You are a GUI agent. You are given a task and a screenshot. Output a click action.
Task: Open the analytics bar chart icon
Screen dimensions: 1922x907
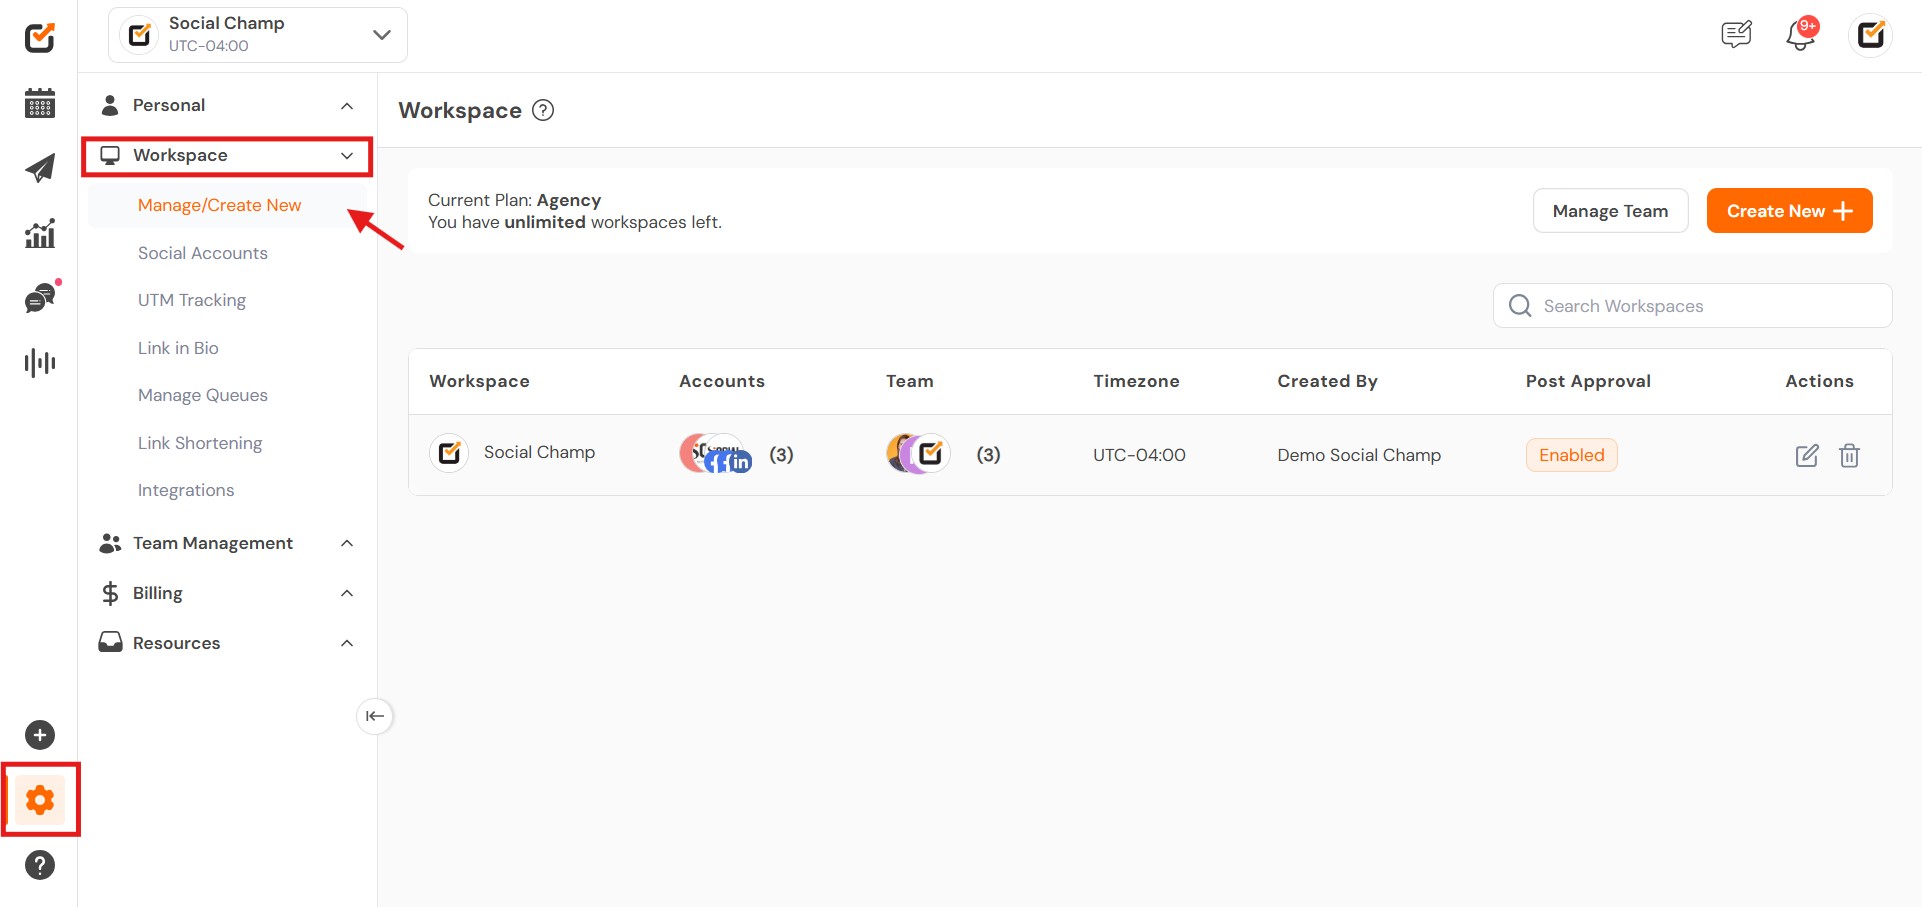[x=40, y=234]
